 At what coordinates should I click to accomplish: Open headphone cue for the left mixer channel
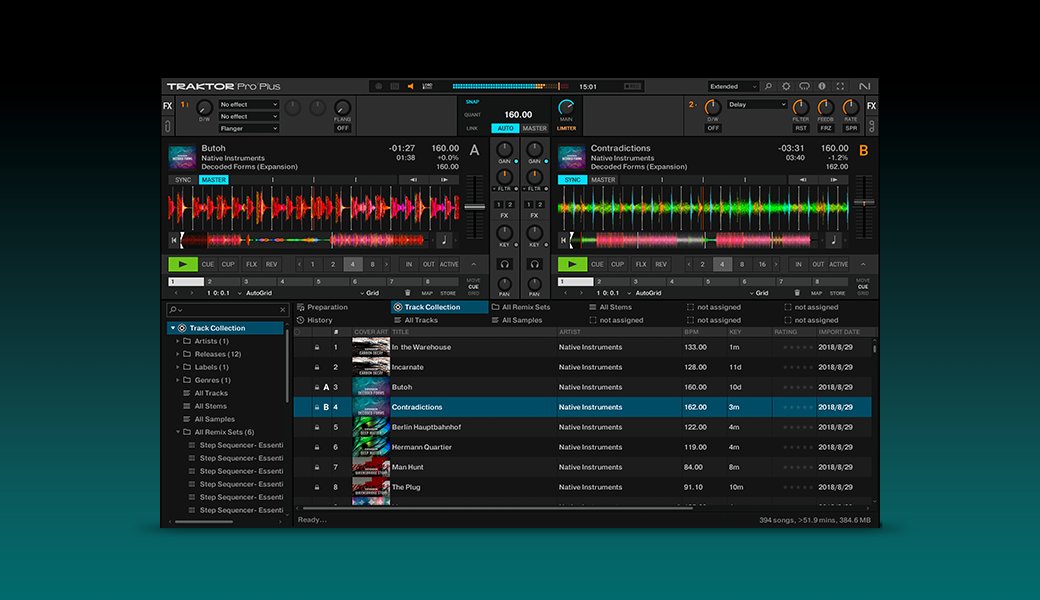pyautogui.click(x=505, y=264)
